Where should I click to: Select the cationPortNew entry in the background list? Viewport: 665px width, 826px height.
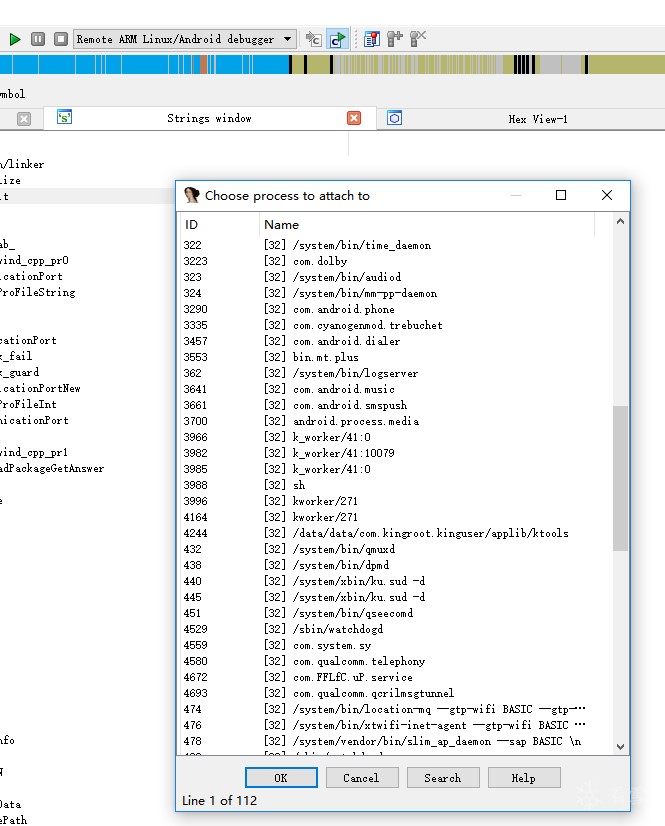click(x=41, y=388)
